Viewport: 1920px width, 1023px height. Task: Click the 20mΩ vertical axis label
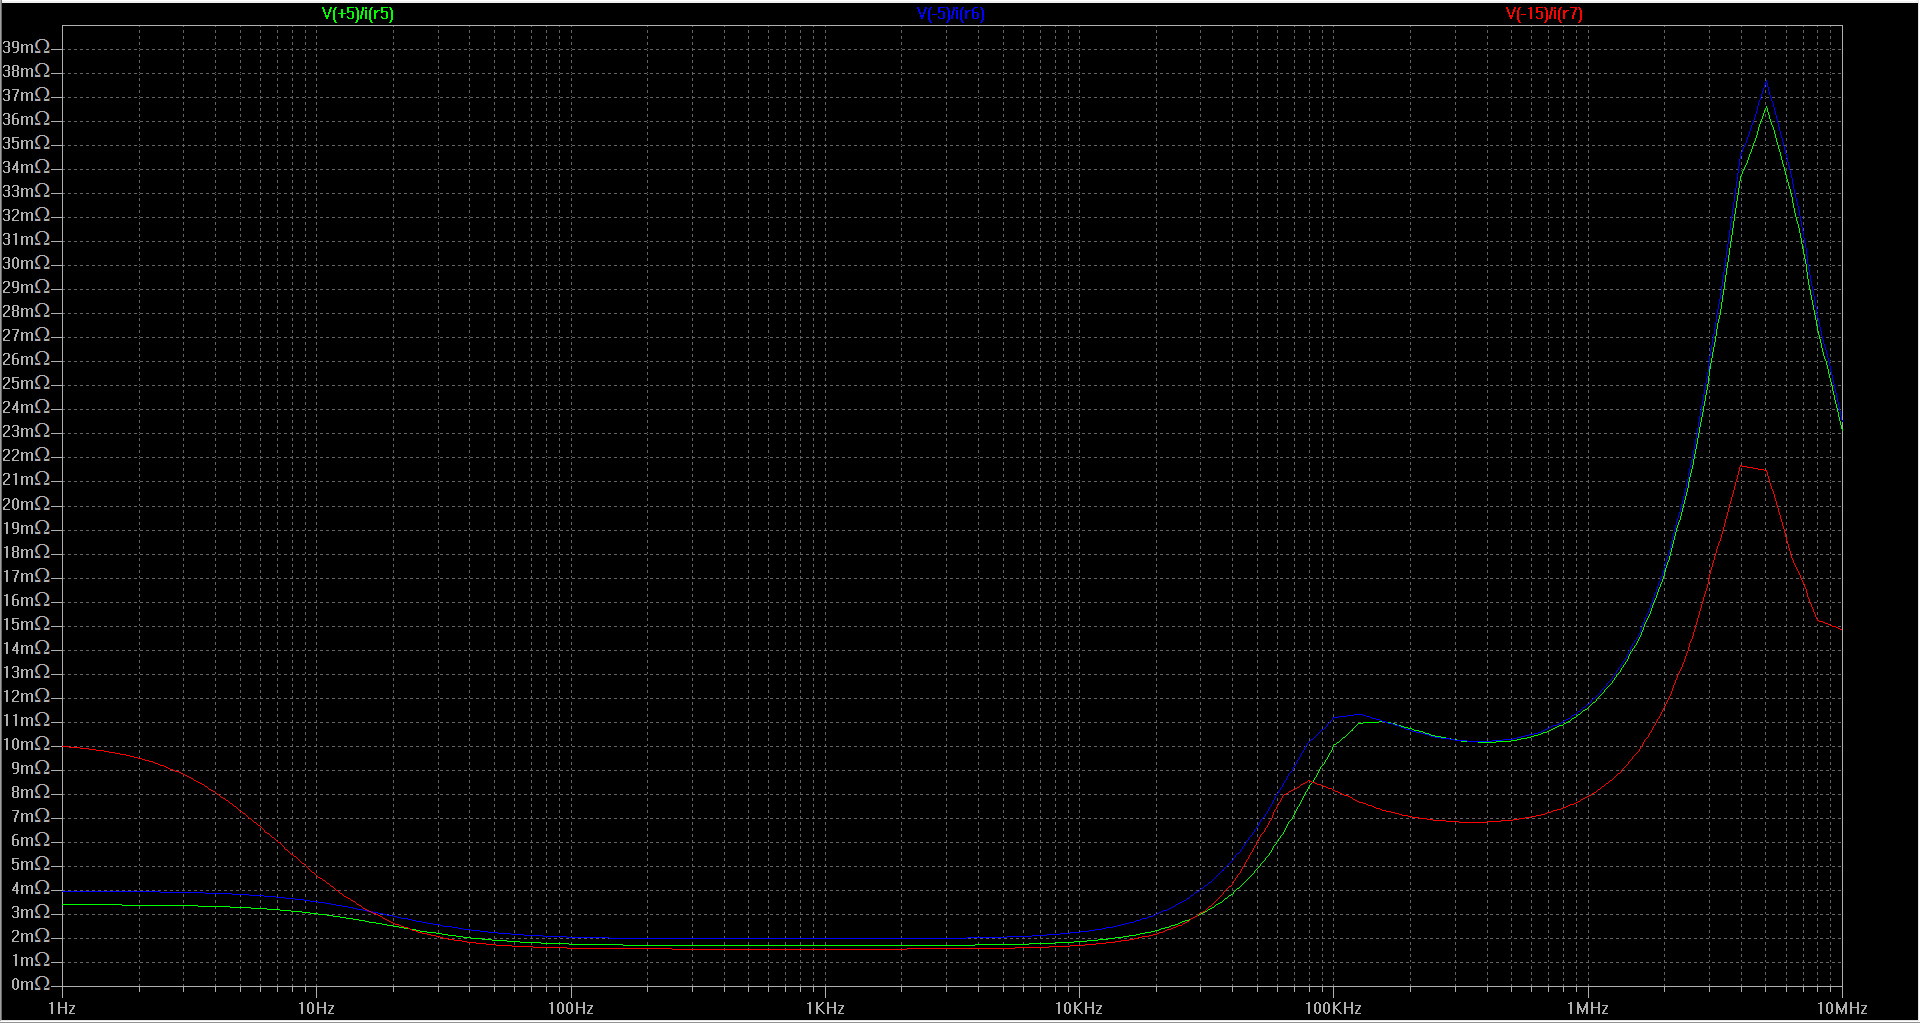pyautogui.click(x=26, y=504)
